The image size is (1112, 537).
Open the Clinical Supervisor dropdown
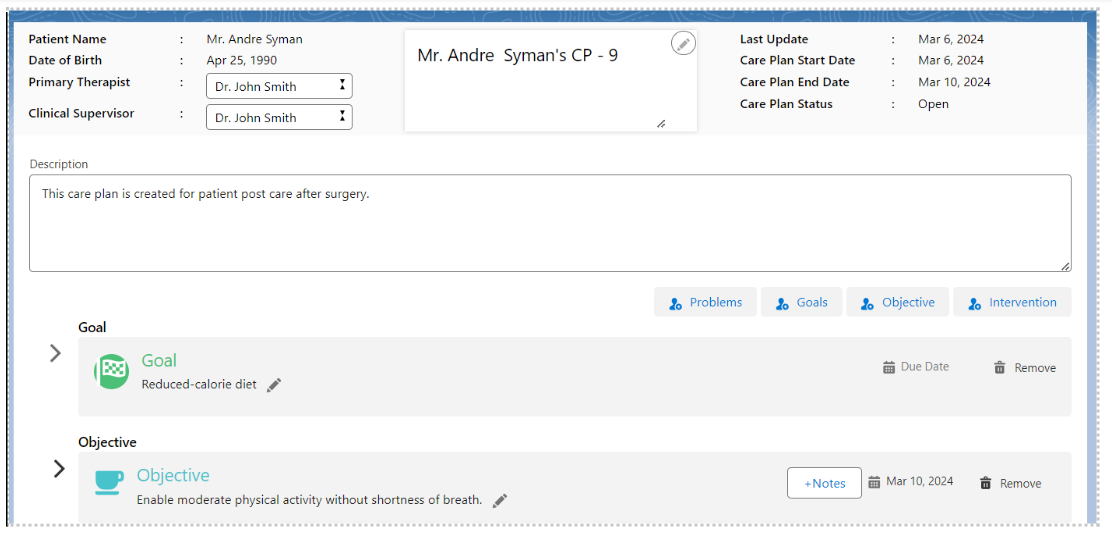(279, 117)
